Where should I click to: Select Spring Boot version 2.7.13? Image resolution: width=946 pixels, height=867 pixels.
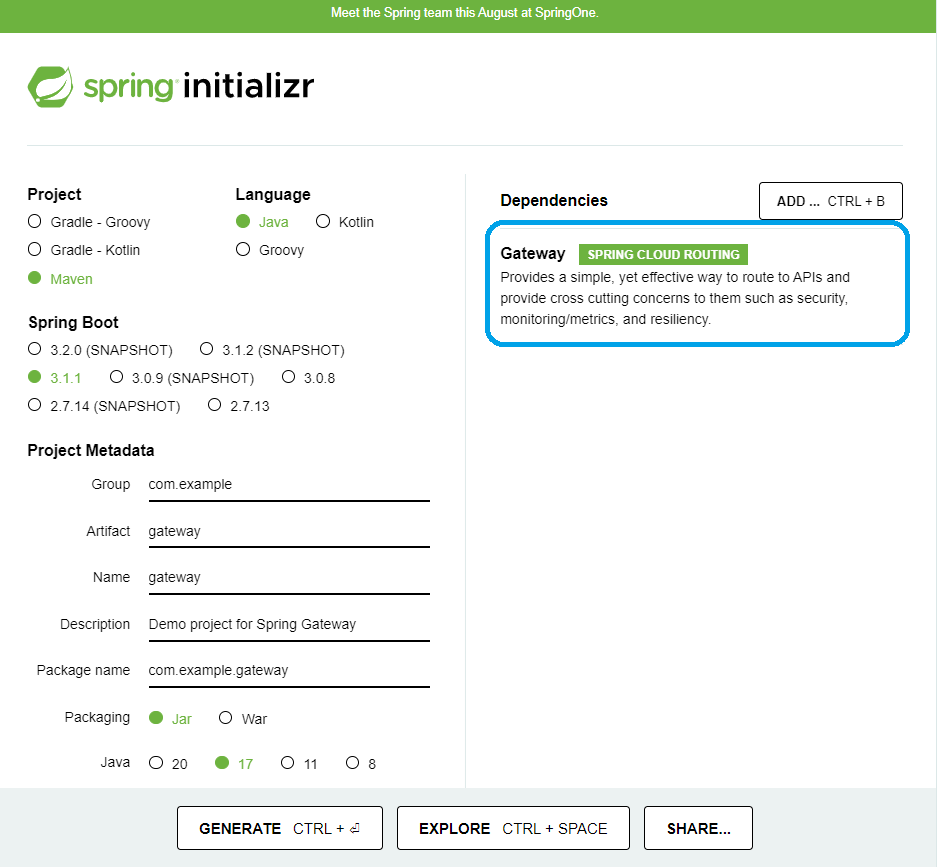pyautogui.click(x=238, y=405)
